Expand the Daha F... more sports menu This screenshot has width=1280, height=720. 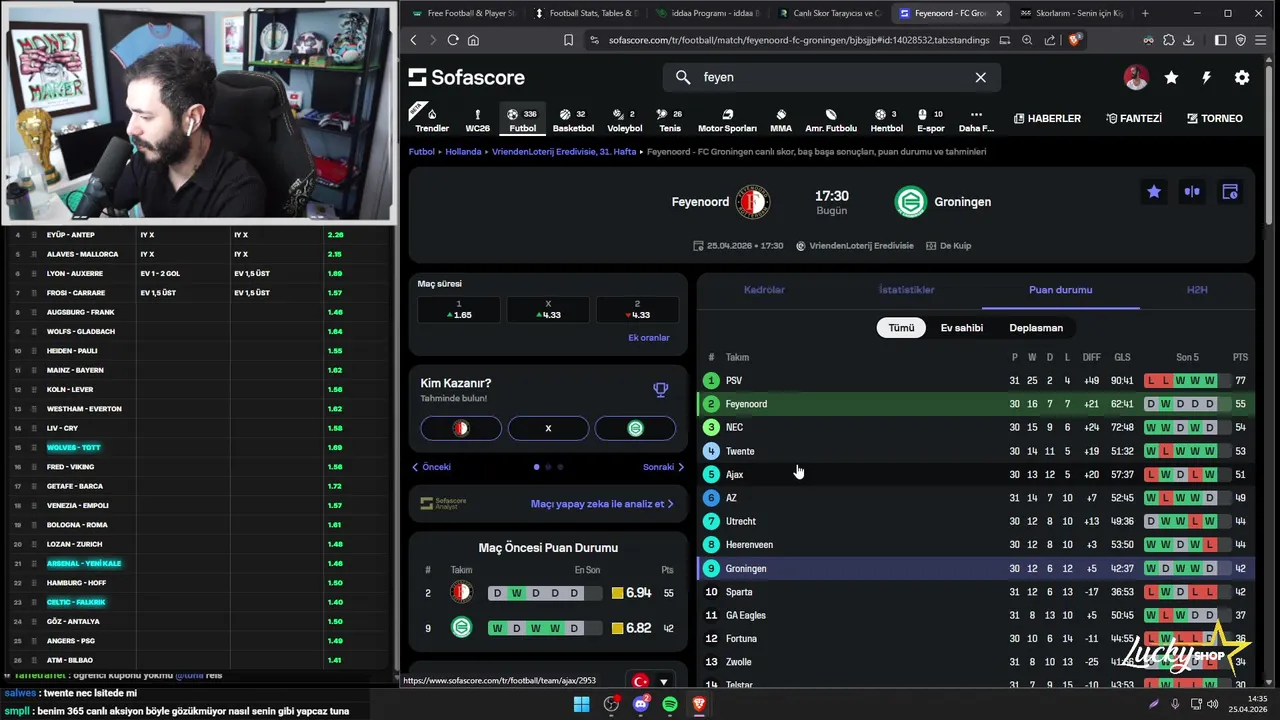pos(976,120)
